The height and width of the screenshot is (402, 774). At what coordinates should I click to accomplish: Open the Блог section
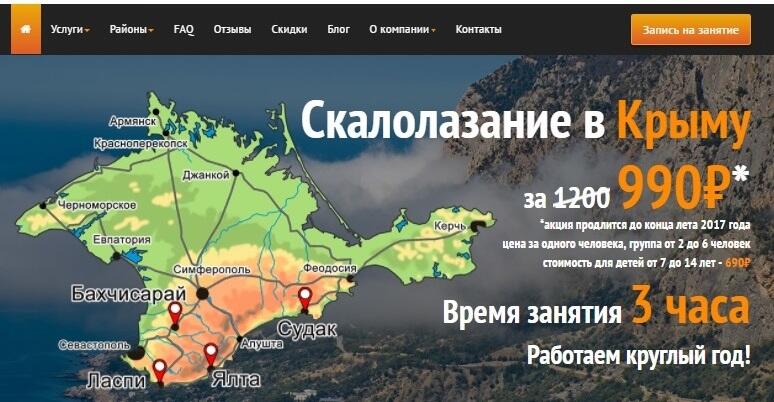pos(339,30)
